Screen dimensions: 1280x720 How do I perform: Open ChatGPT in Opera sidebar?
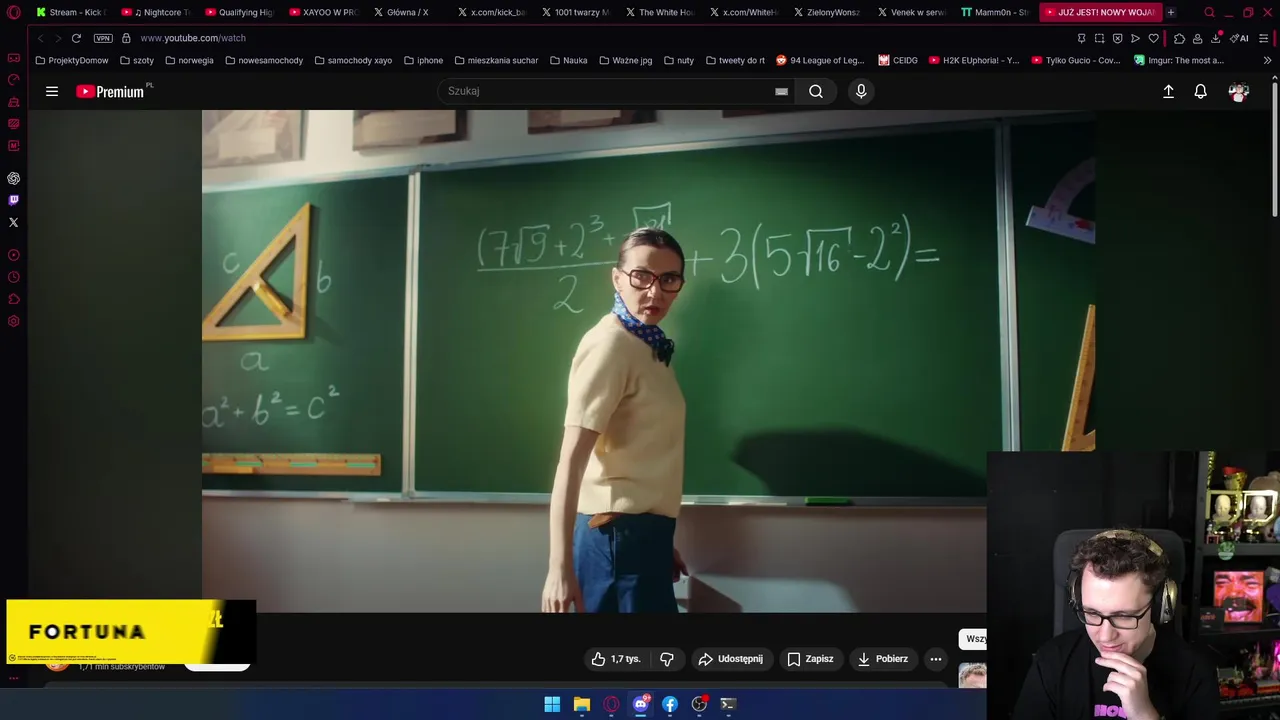(13, 178)
